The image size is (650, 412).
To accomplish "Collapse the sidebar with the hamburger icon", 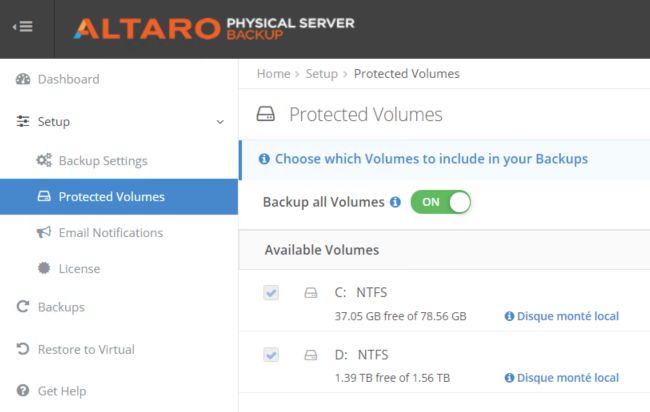I will 23,26.
